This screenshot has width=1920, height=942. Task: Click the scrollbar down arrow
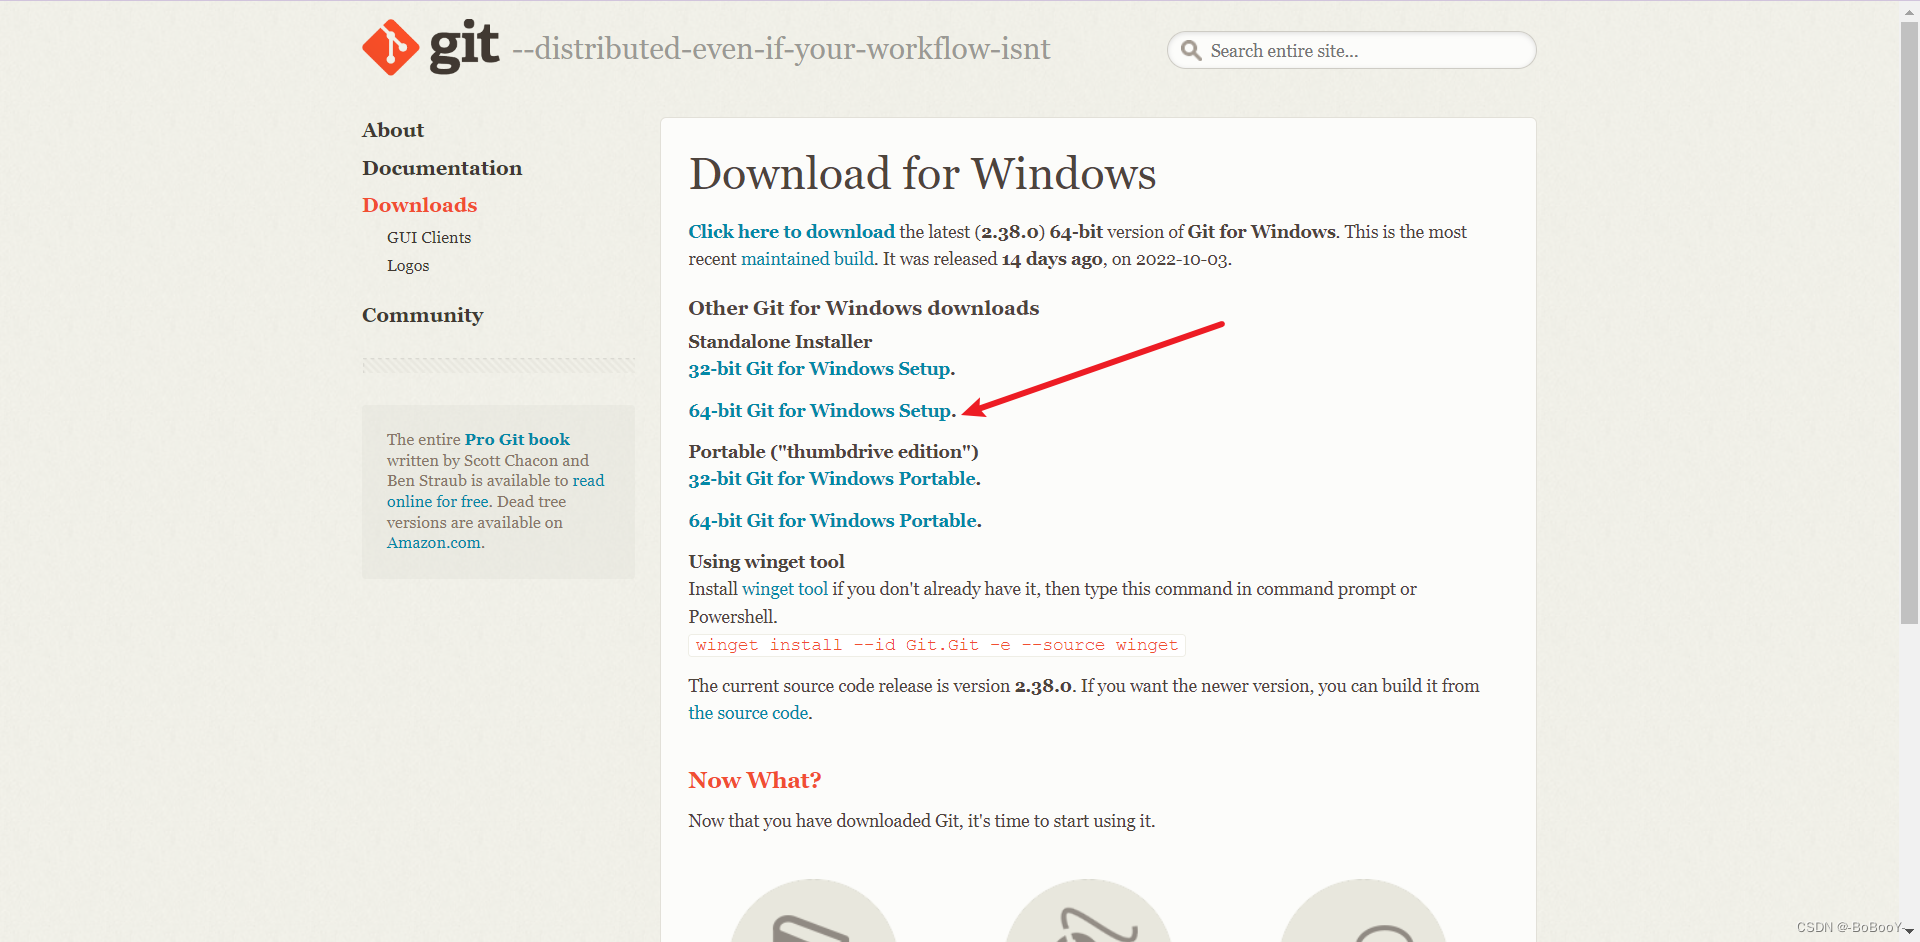(1909, 932)
